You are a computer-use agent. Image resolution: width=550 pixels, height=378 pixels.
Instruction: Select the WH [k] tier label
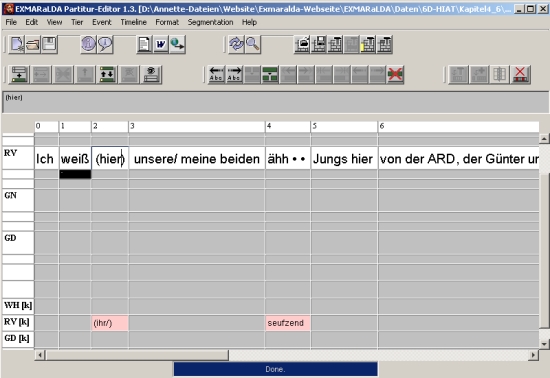[x=18, y=306]
